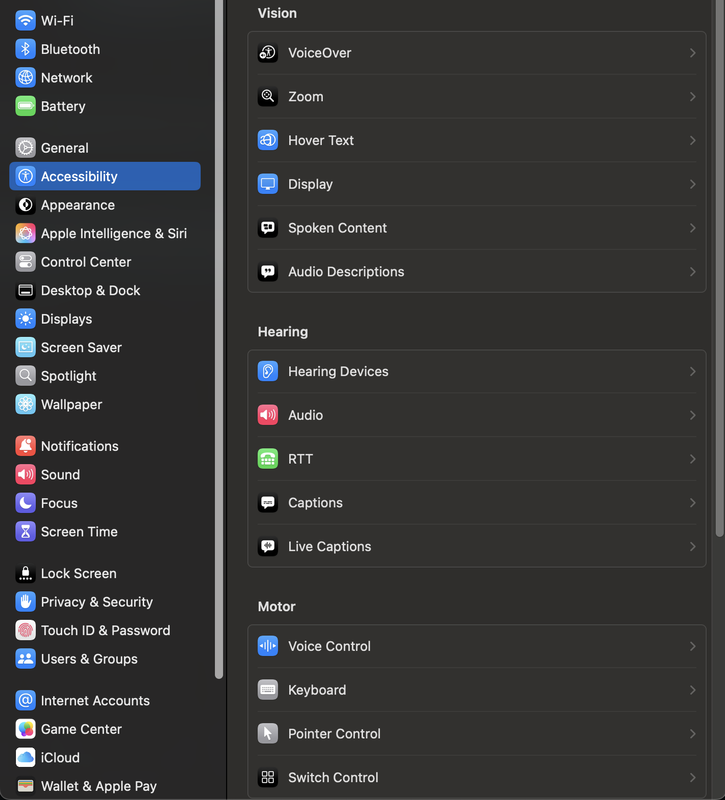Click the Network globe icon
Screen dimensions: 725x800
[26, 78]
